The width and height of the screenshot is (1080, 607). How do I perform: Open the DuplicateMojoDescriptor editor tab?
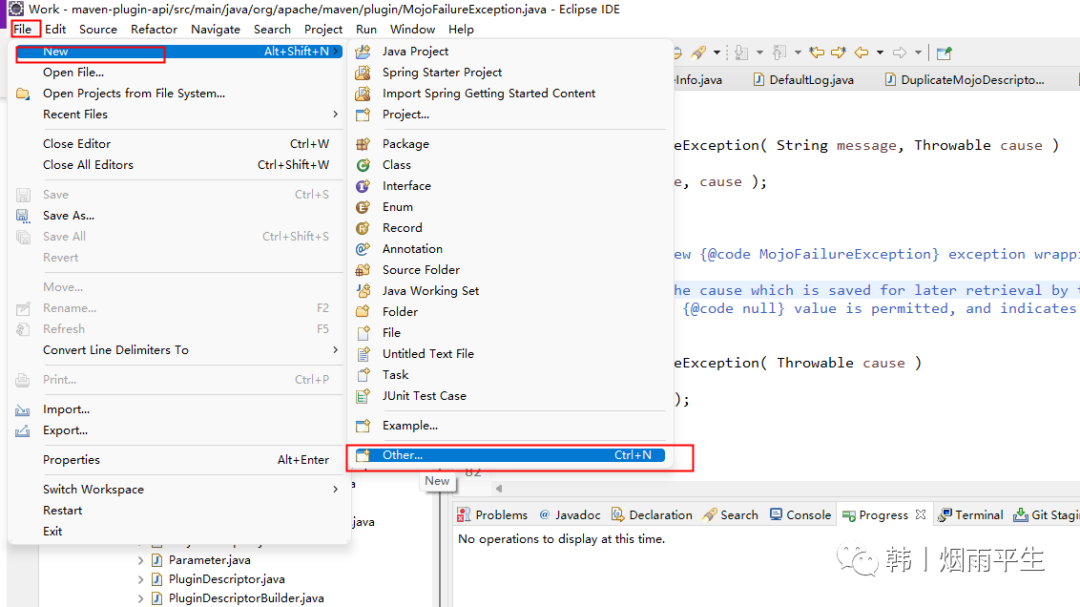pyautogui.click(x=972, y=80)
